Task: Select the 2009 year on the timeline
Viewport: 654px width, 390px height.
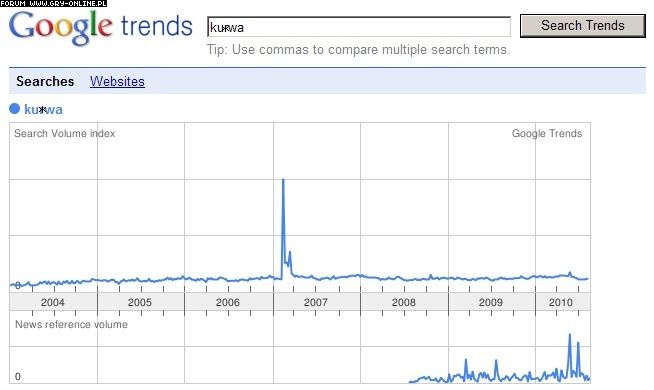Action: tap(491, 302)
